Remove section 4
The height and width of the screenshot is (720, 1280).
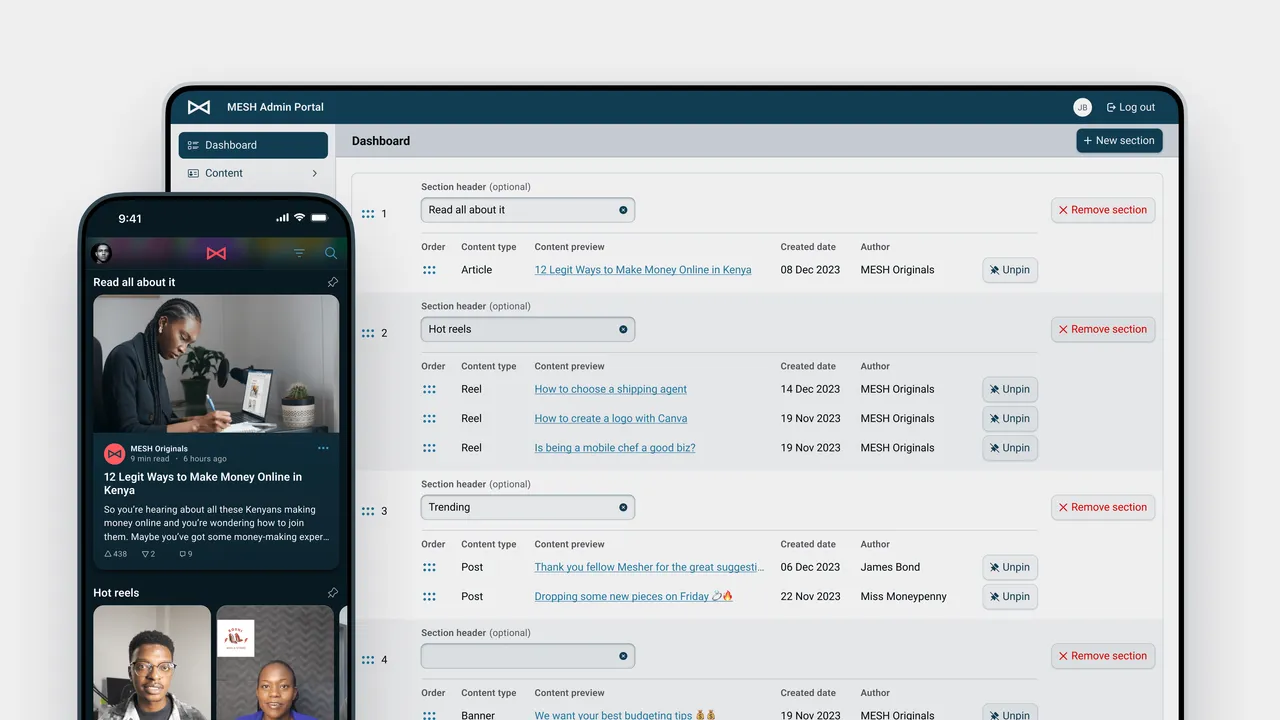pyautogui.click(x=1103, y=656)
